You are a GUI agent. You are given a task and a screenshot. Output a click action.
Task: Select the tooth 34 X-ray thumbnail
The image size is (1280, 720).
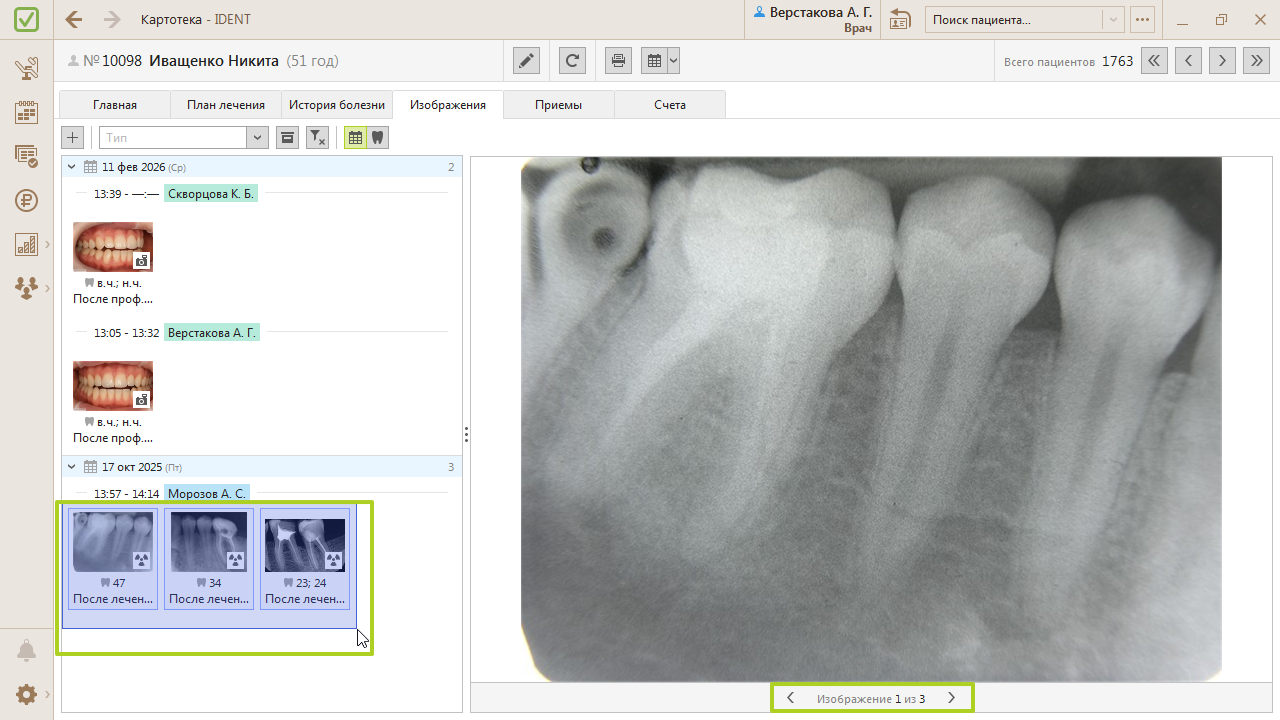[x=209, y=558]
